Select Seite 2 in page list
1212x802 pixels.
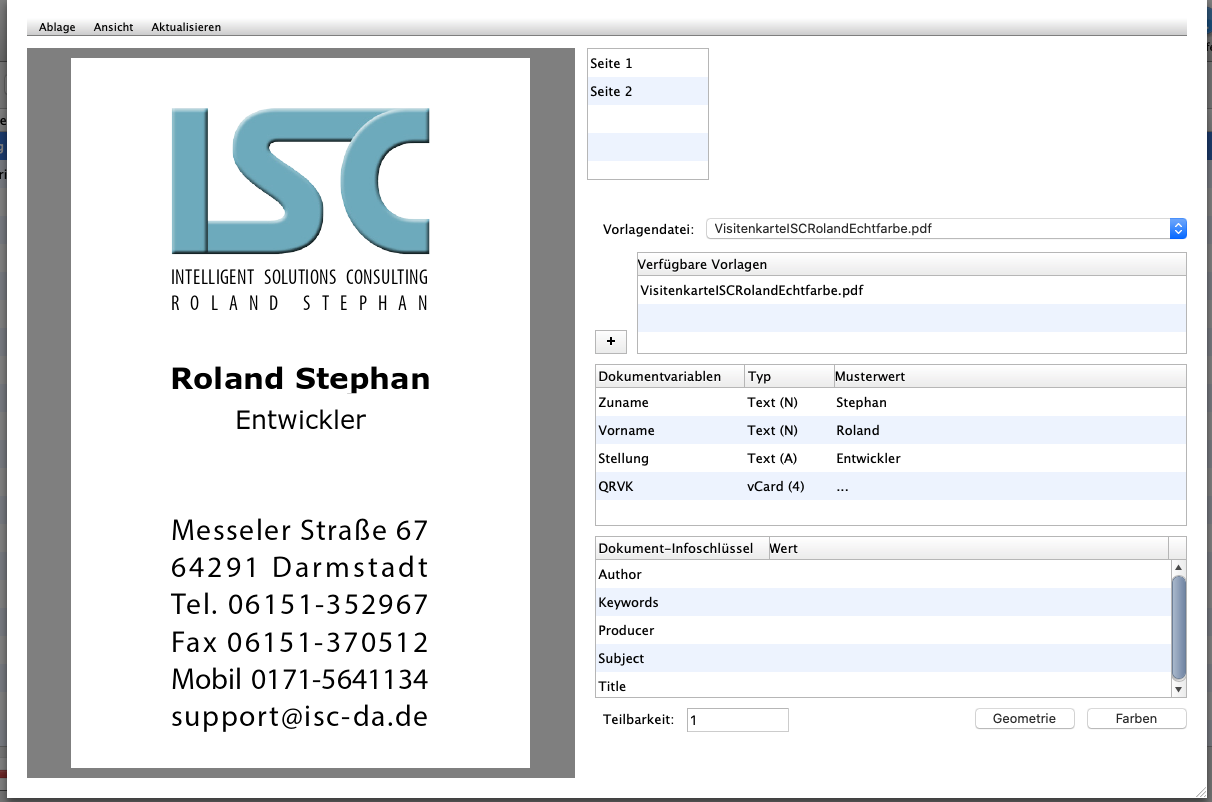647,91
